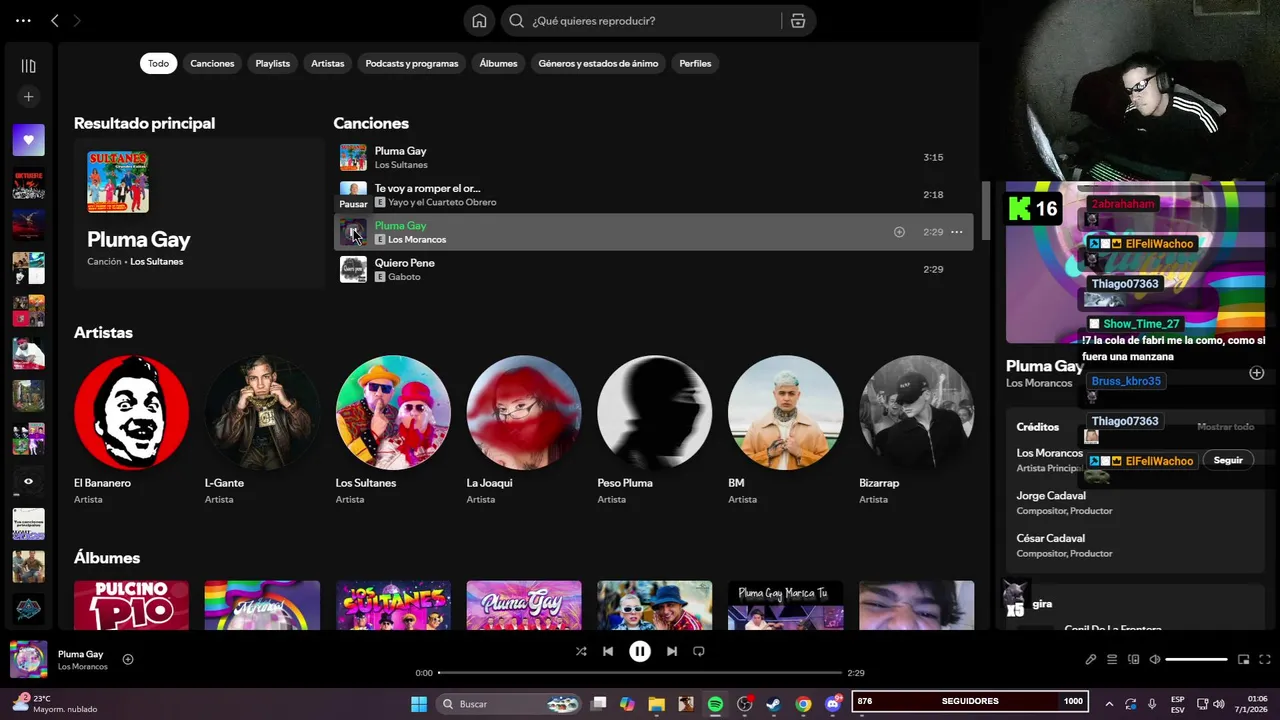Adjust the volume slider
The height and width of the screenshot is (720, 1280).
1196,659
